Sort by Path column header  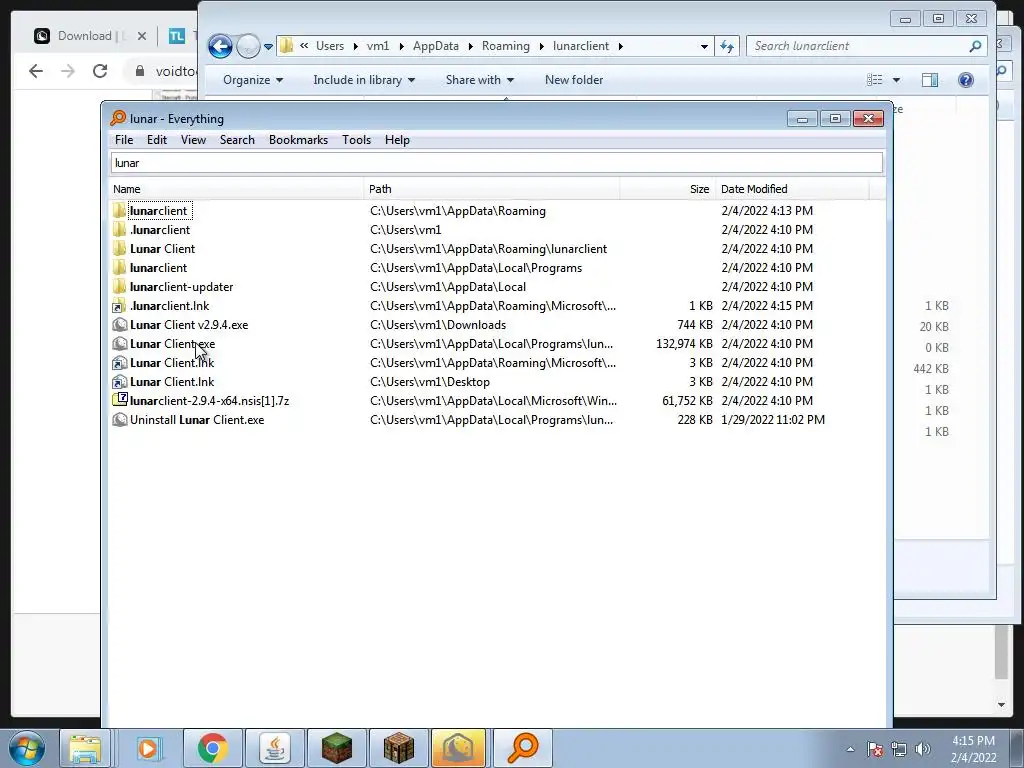click(492, 189)
